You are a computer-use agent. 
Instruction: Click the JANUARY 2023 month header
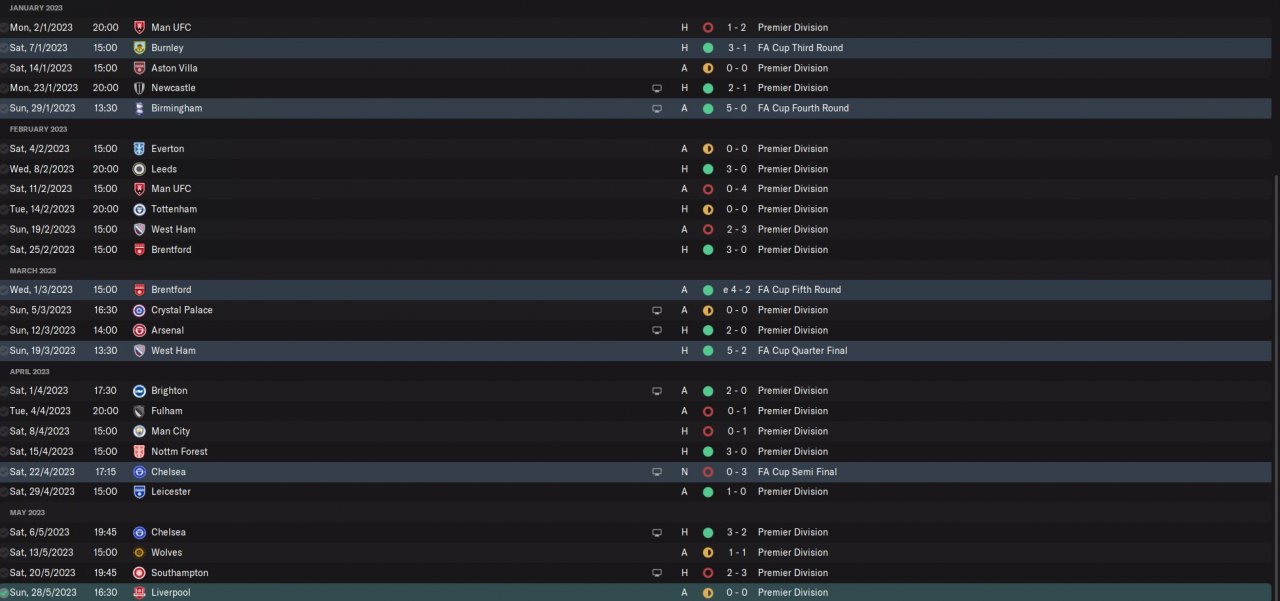tap(36, 8)
